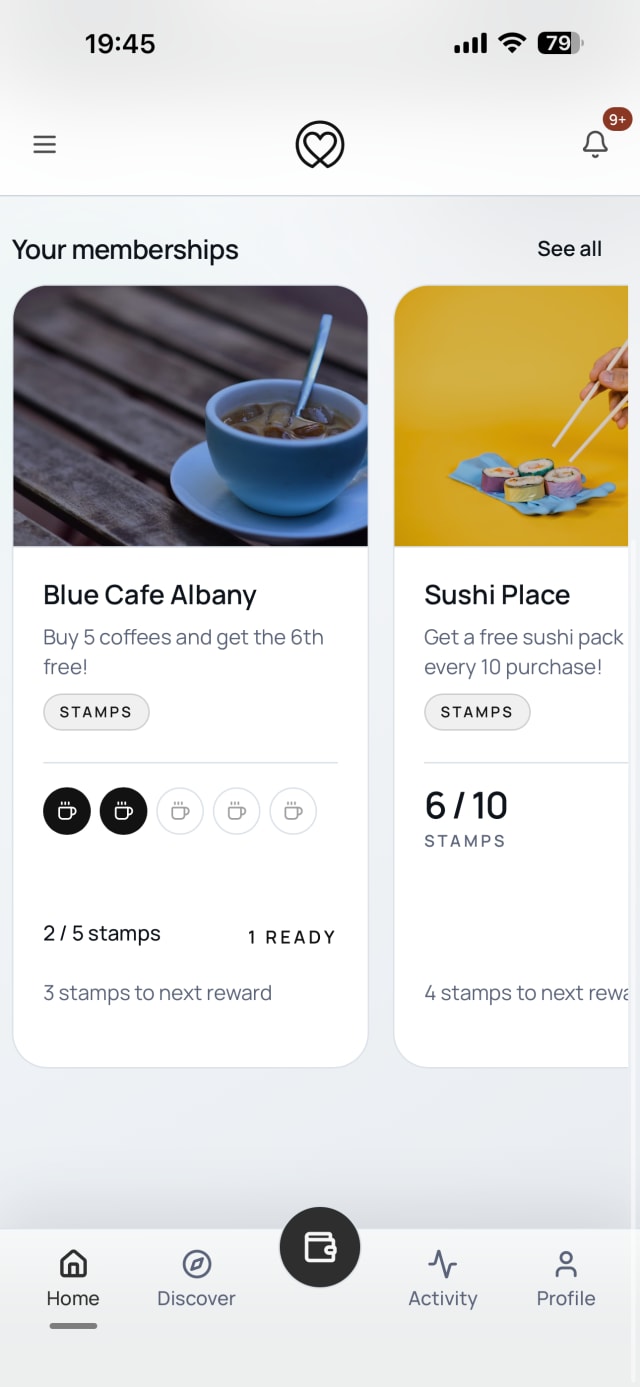This screenshot has width=640, height=1387.
Task: Tap STAMPS tag on Blue Cafe Albany
Action: 96,712
